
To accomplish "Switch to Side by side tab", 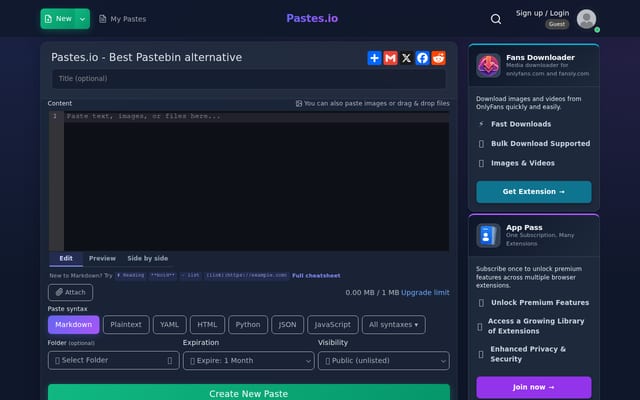I will (147, 258).
